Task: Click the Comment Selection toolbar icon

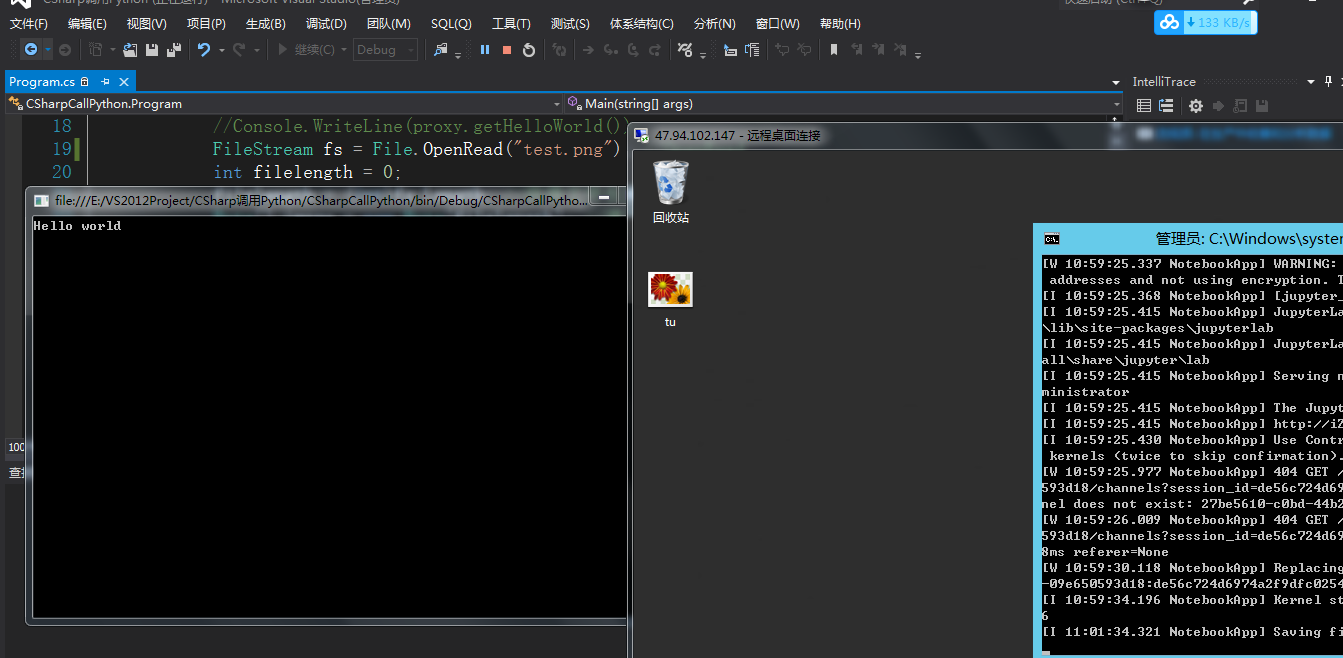Action: coord(782,49)
